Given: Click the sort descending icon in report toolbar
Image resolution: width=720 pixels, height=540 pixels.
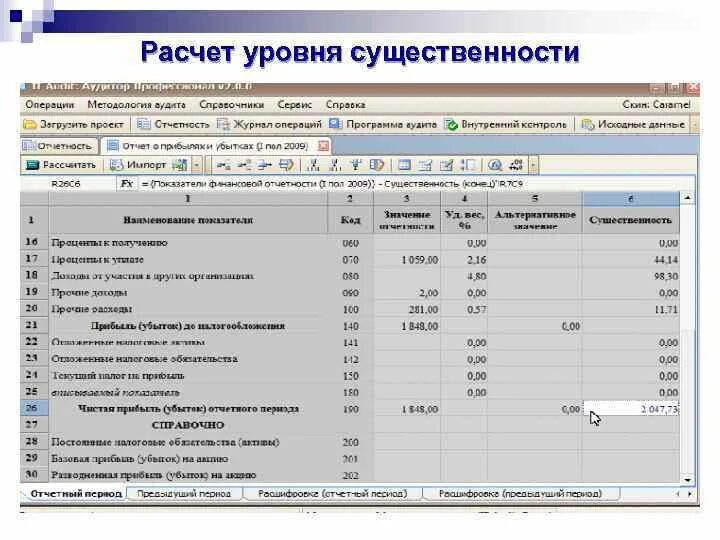Looking at the screenshot, I should coord(335,165).
